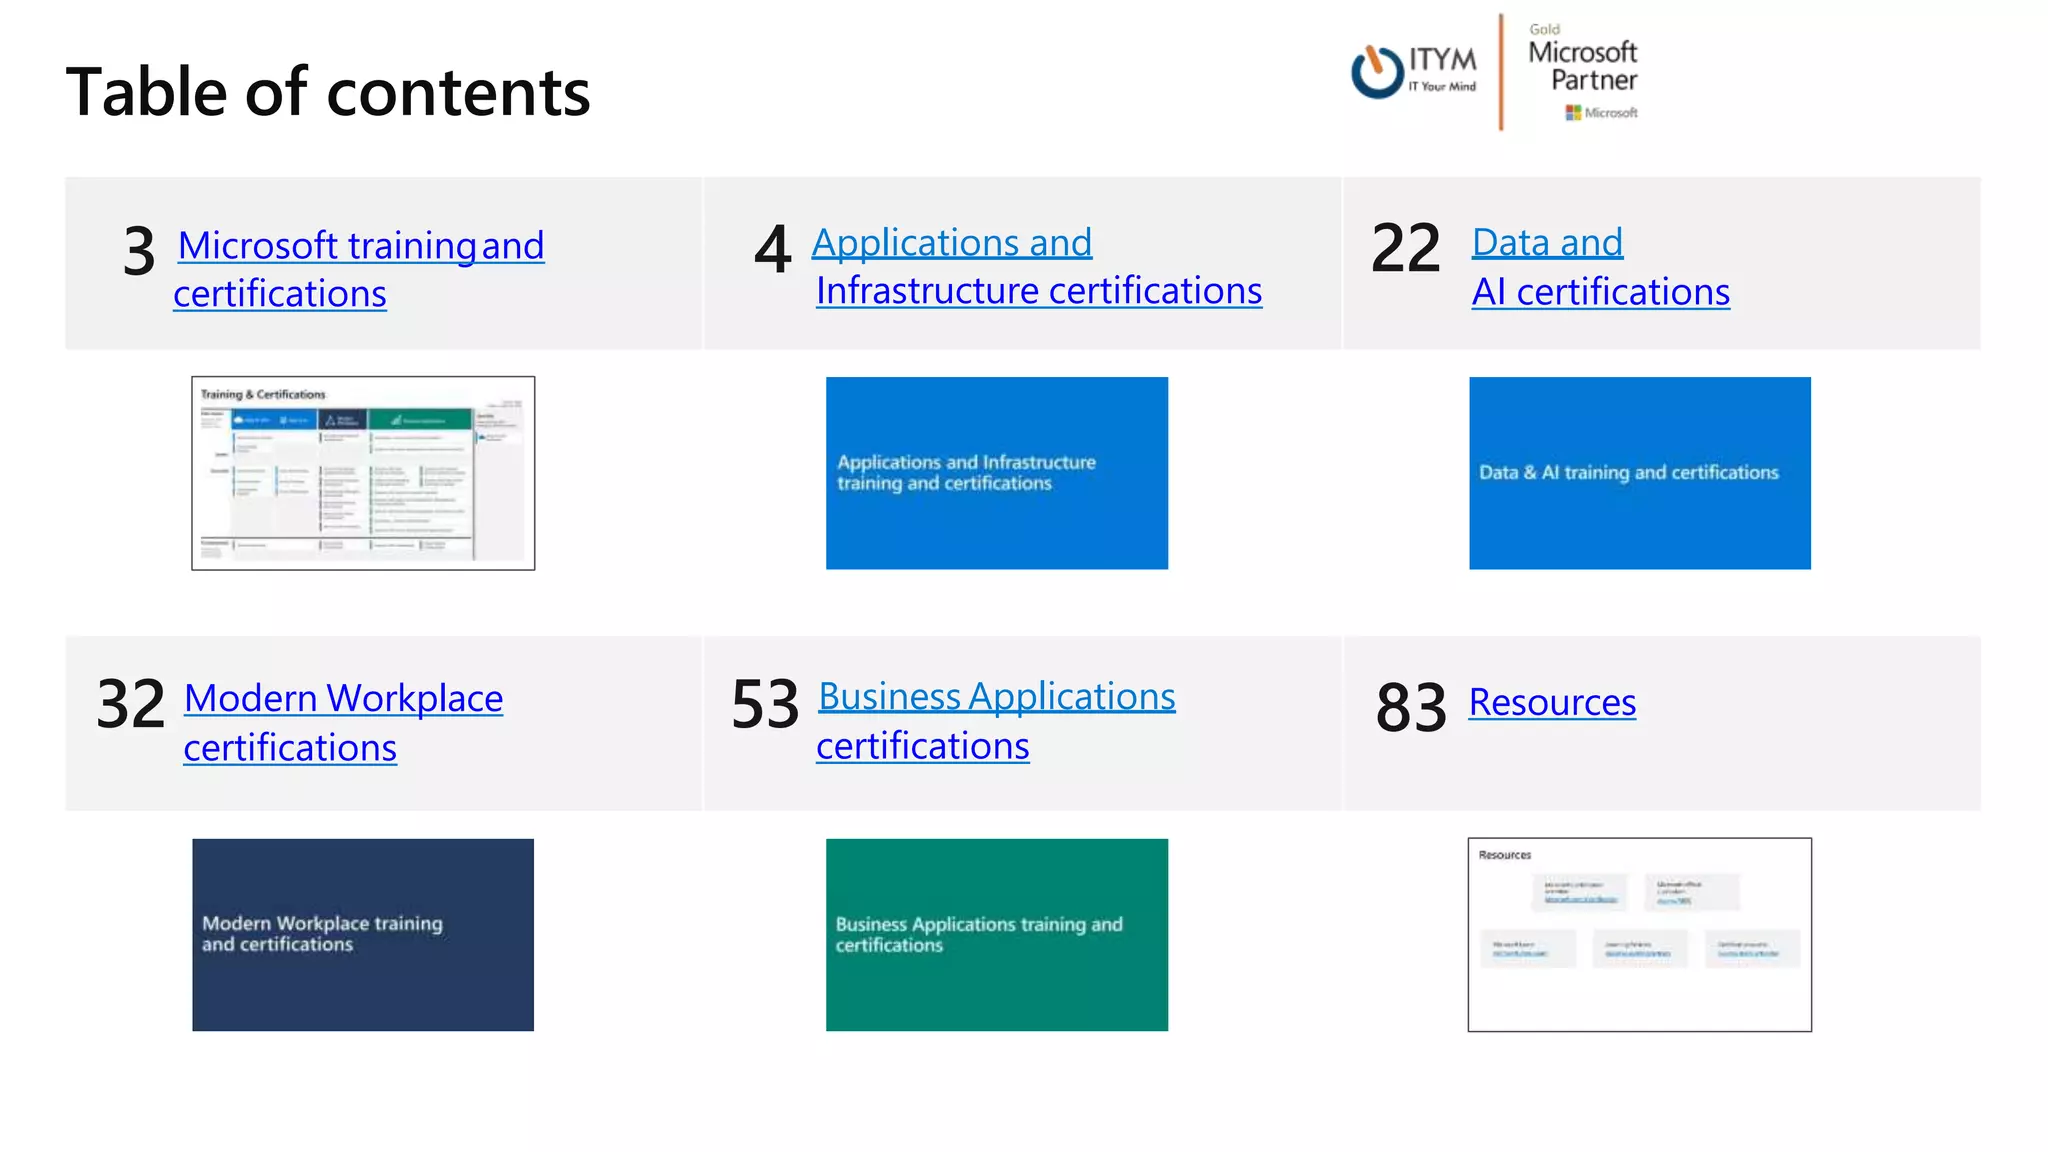Click the ITYM IT Your Mind logo

[x=1414, y=71]
